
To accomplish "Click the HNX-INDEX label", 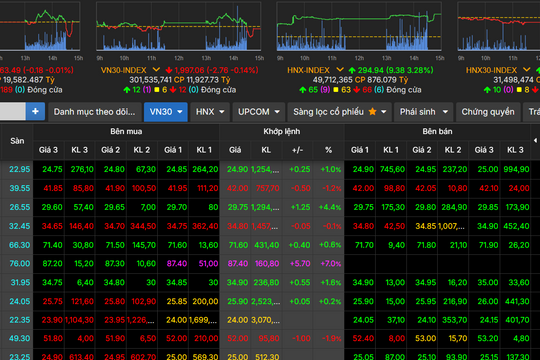I will [309, 70].
